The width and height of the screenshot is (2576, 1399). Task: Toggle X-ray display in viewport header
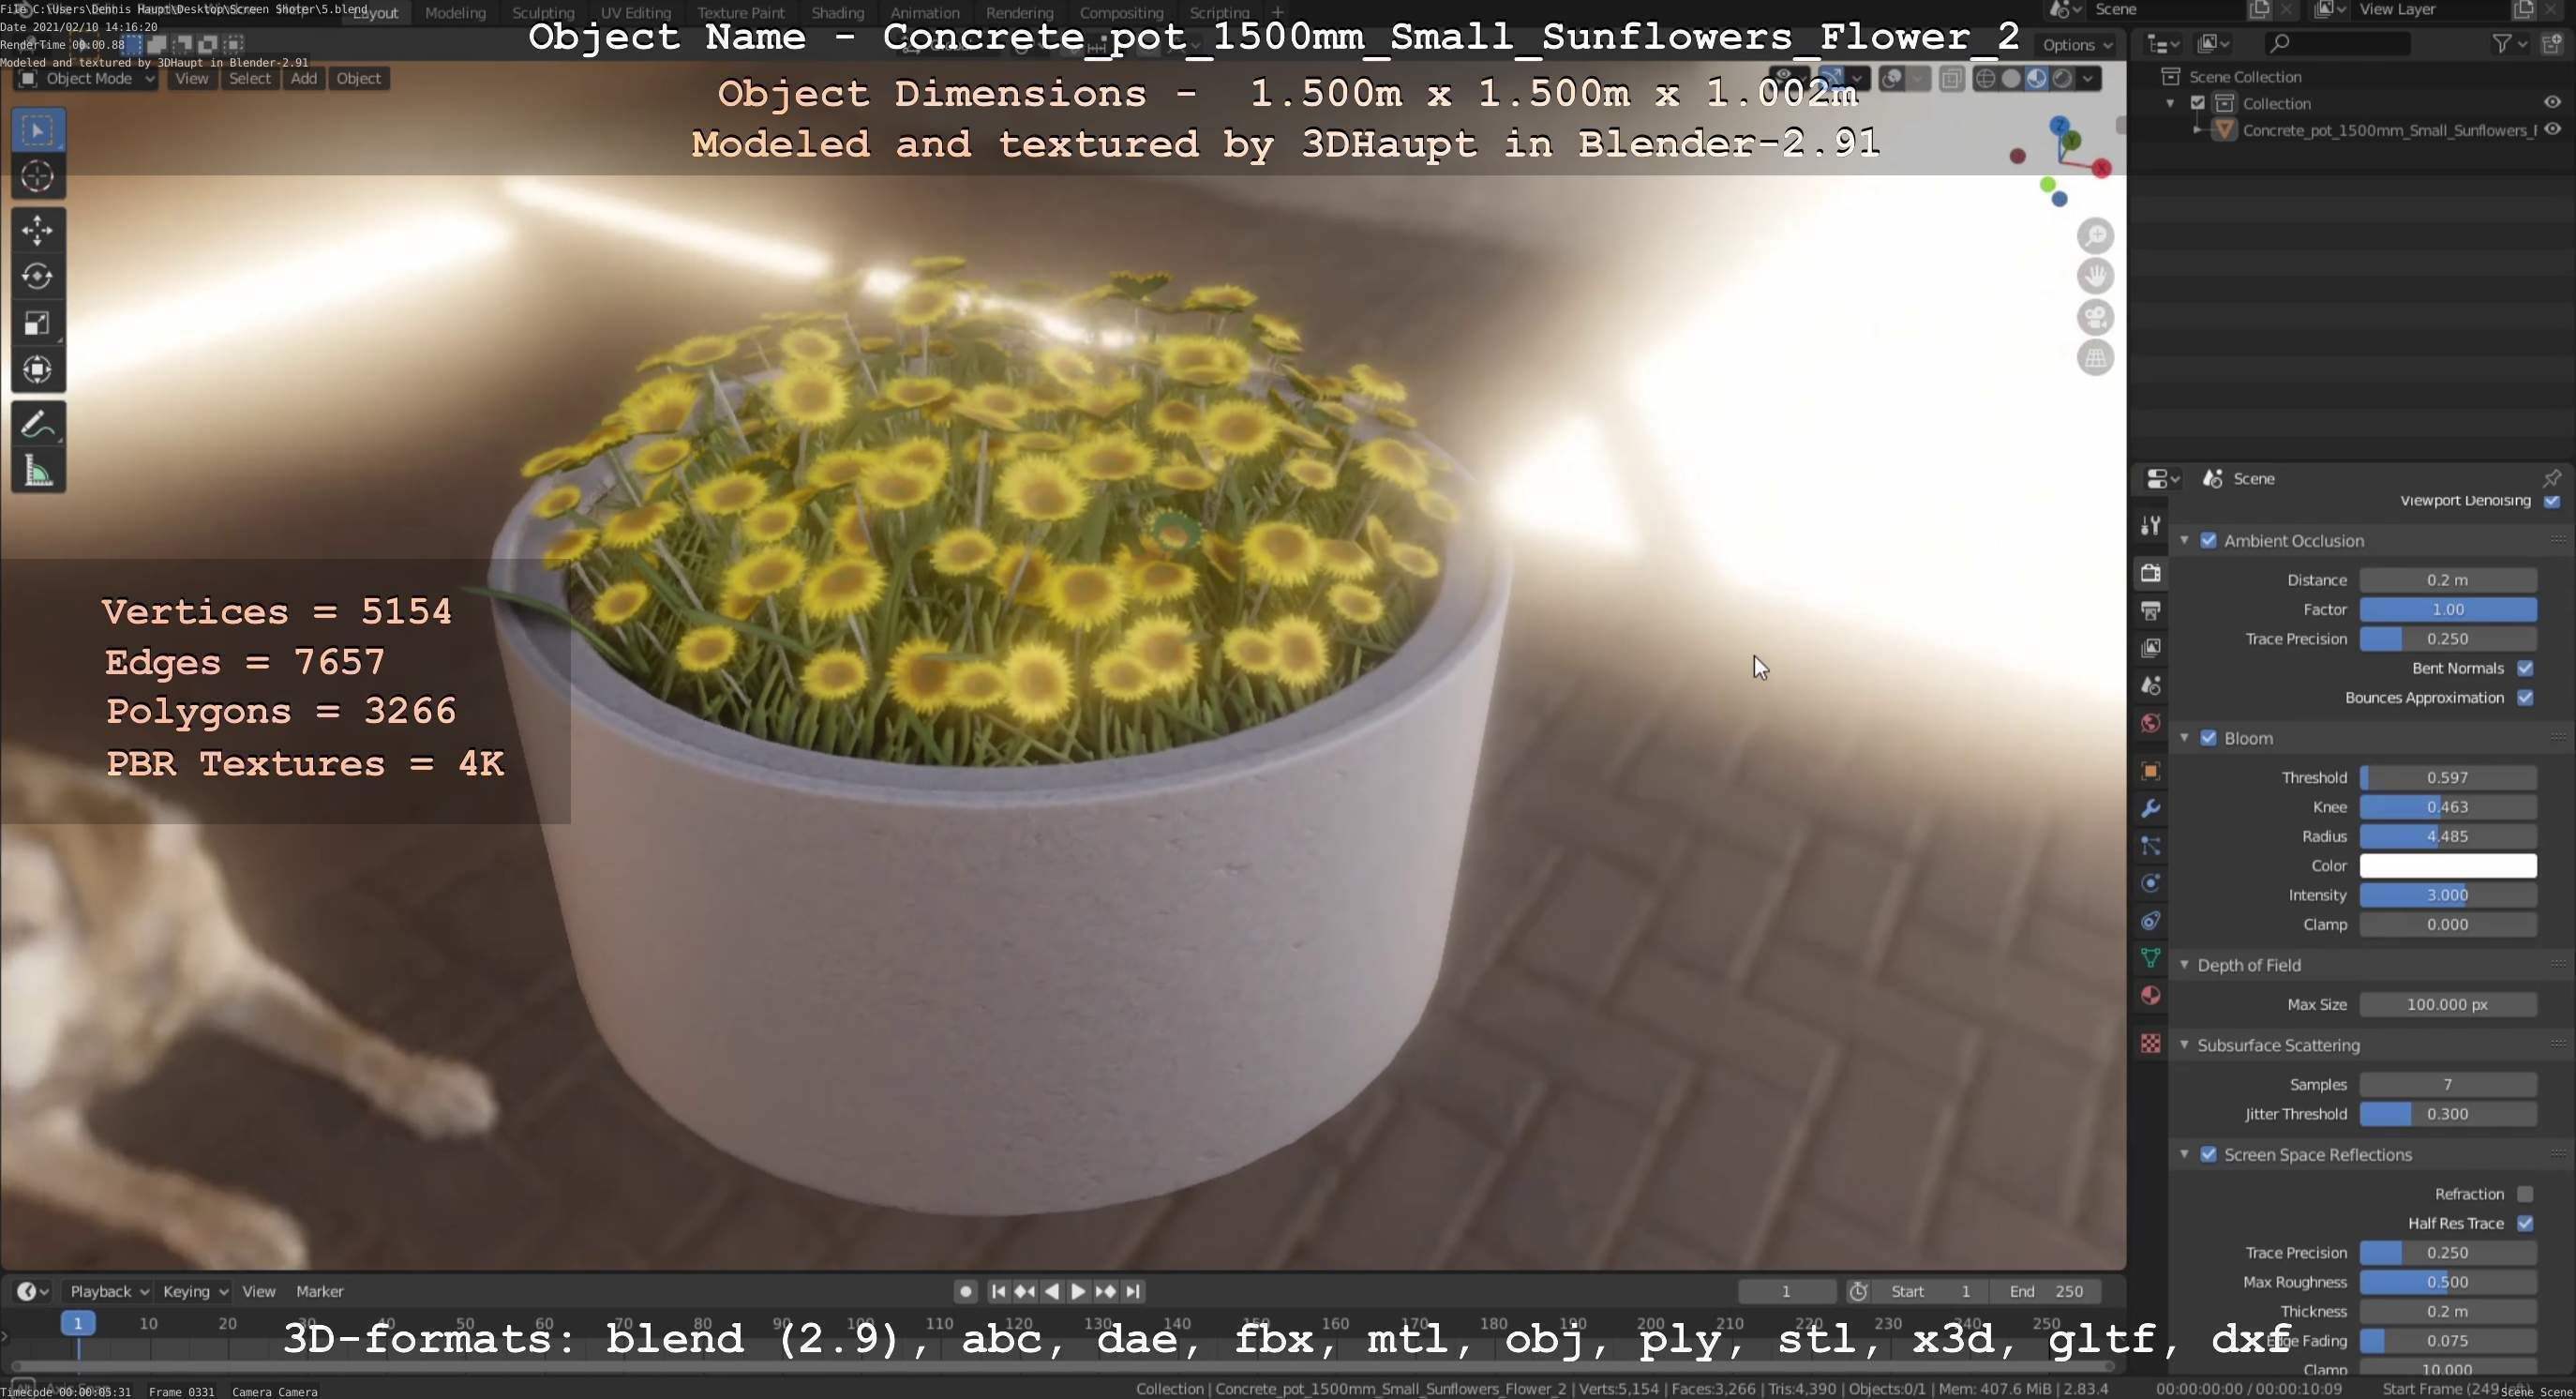pos(1951,78)
